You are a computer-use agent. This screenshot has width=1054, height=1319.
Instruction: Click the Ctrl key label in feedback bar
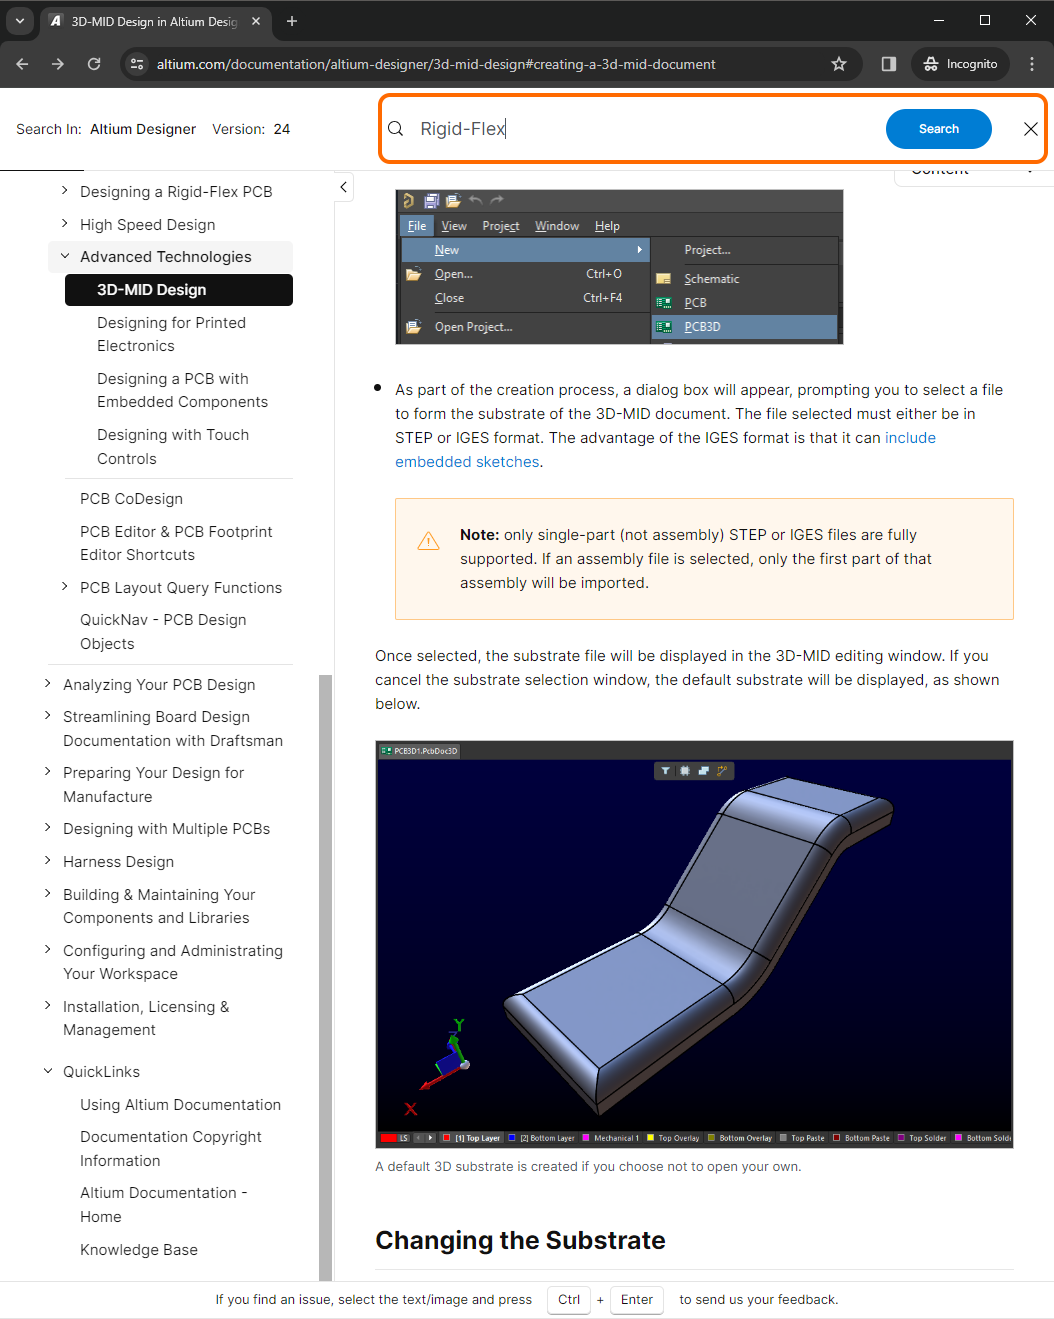click(x=569, y=1300)
